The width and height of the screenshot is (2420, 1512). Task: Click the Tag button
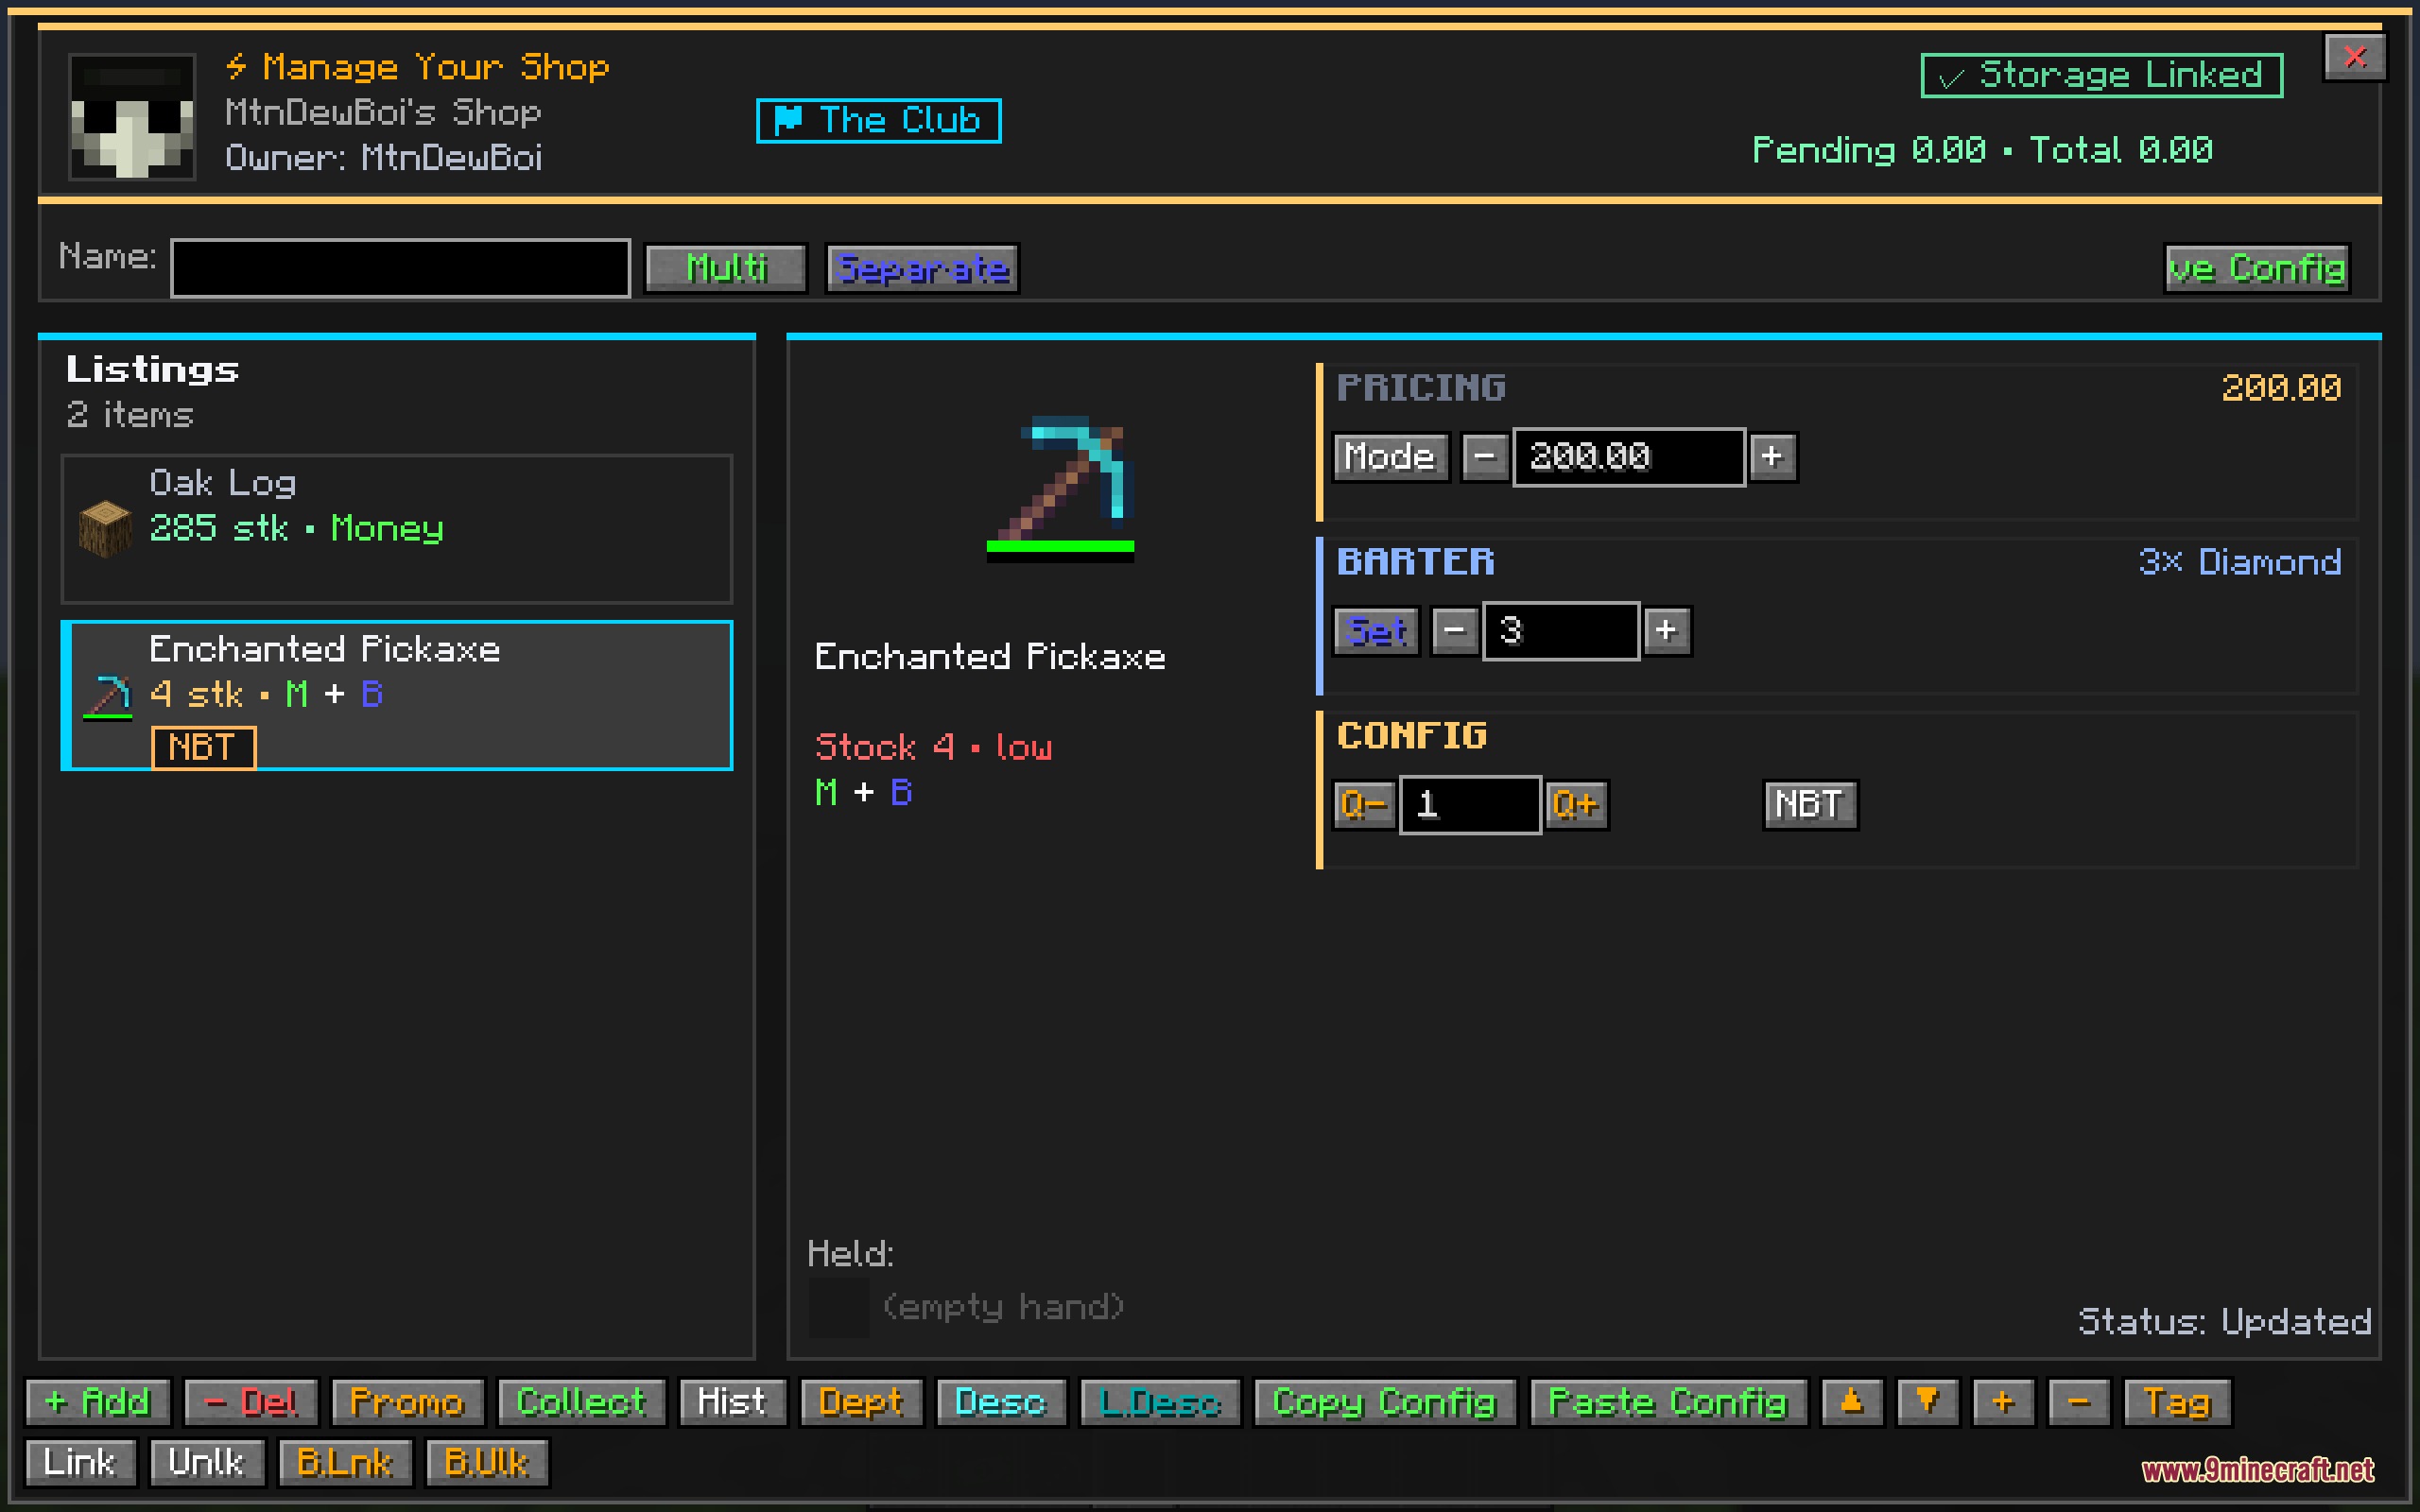tap(2177, 1402)
